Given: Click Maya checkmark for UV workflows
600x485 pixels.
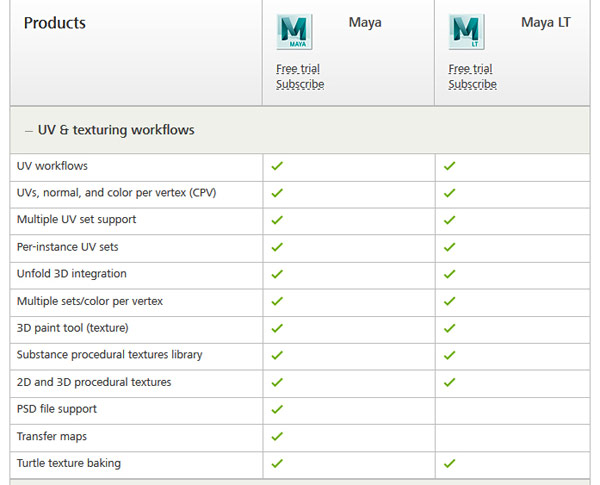Looking at the screenshot, I should pos(277,166).
